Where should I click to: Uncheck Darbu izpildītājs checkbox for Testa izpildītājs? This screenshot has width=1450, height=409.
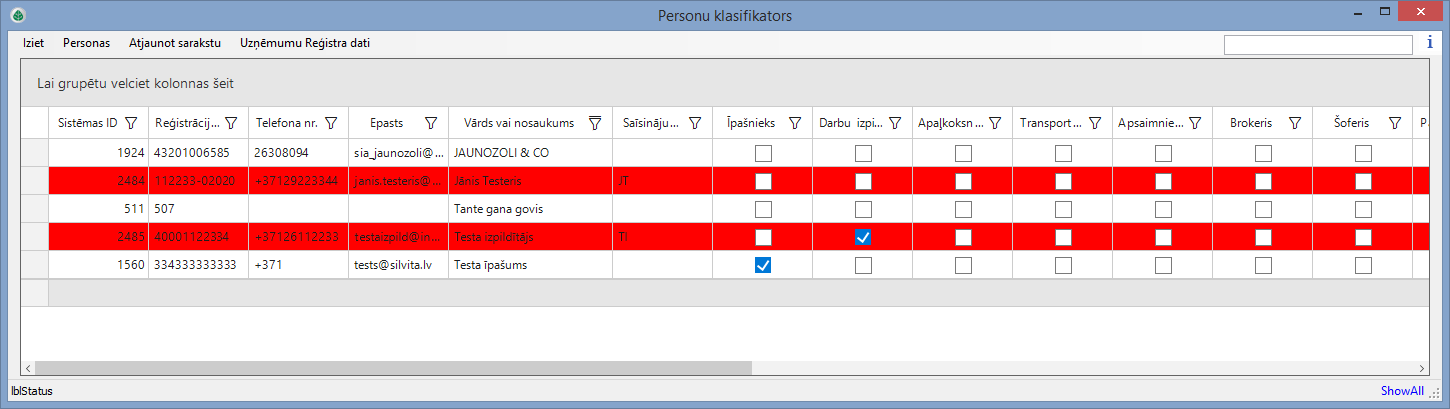(x=863, y=237)
